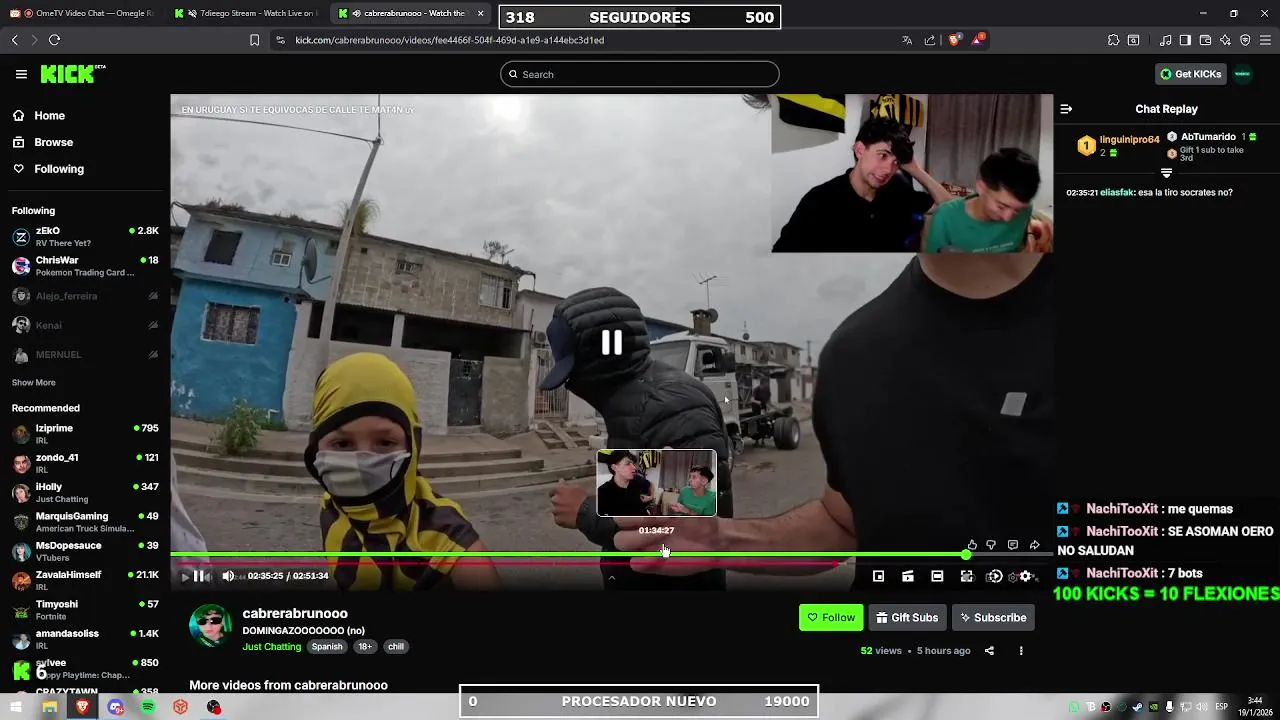Open the Brave Rewards triangle icon

point(979,40)
